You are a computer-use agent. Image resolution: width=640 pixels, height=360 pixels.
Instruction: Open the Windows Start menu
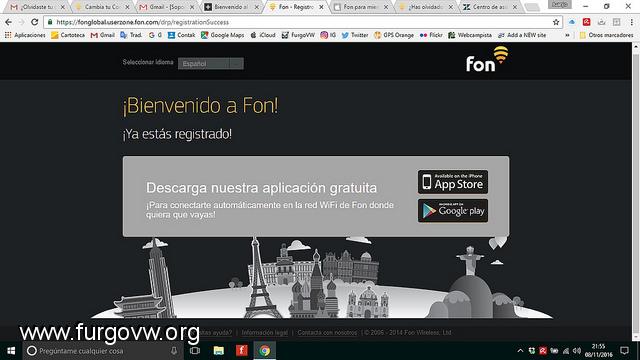[11, 351]
